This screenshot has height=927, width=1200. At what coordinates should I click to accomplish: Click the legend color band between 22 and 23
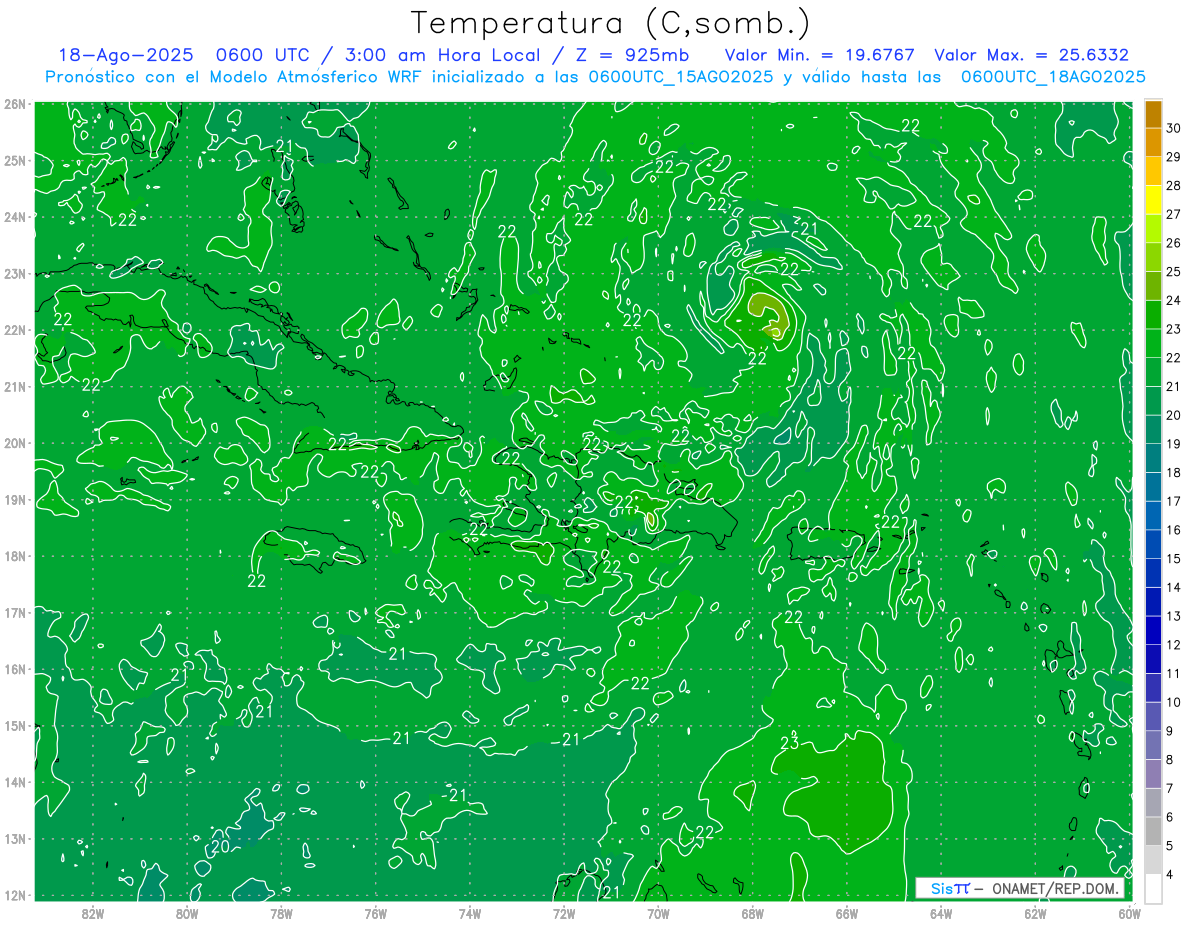click(x=1153, y=343)
